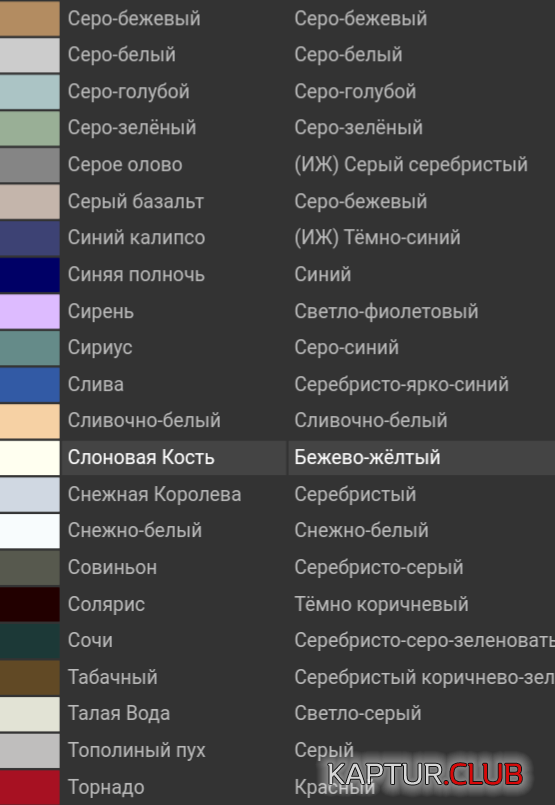Image resolution: width=555 pixels, height=805 pixels.
Task: Click the description Светло-серый
Action: click(x=357, y=714)
